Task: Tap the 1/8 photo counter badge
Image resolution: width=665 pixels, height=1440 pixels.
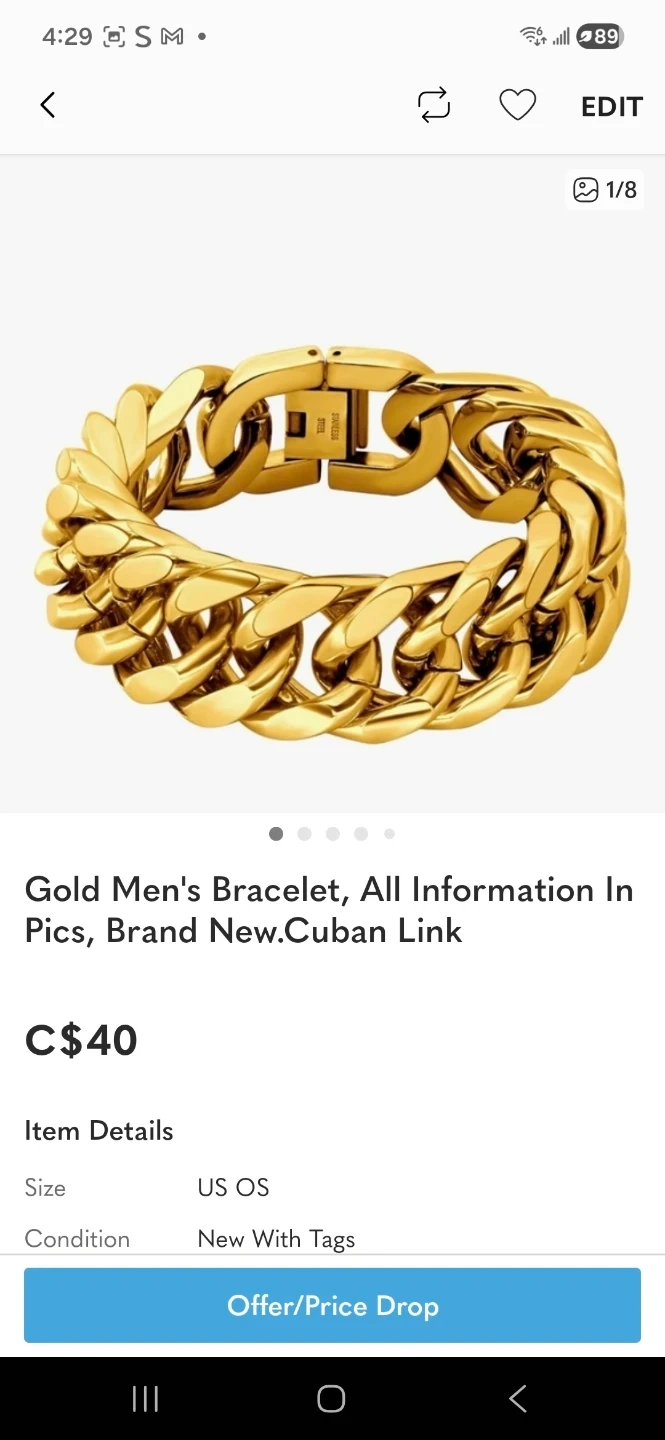Action: point(604,189)
